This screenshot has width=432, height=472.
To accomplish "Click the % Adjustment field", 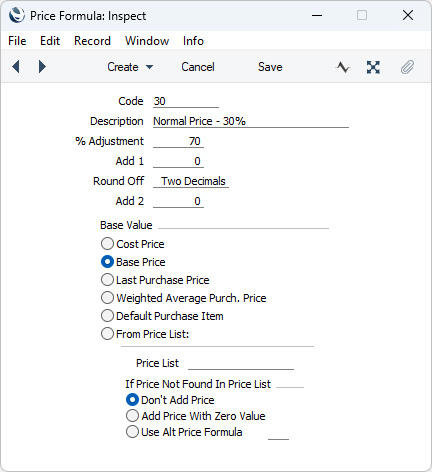I will pos(178,141).
